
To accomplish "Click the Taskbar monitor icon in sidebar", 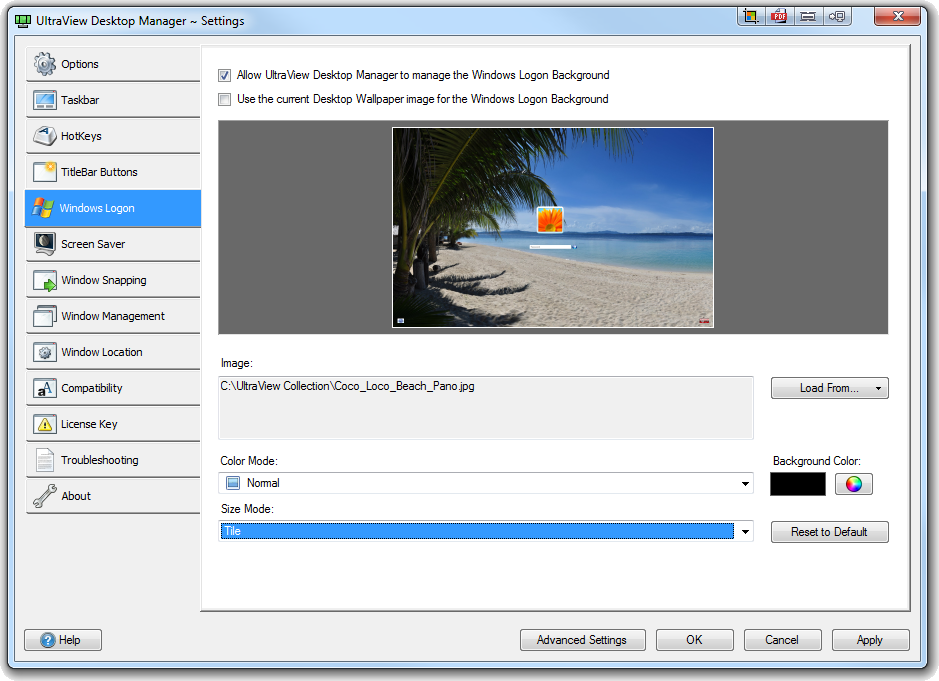I will pos(45,100).
